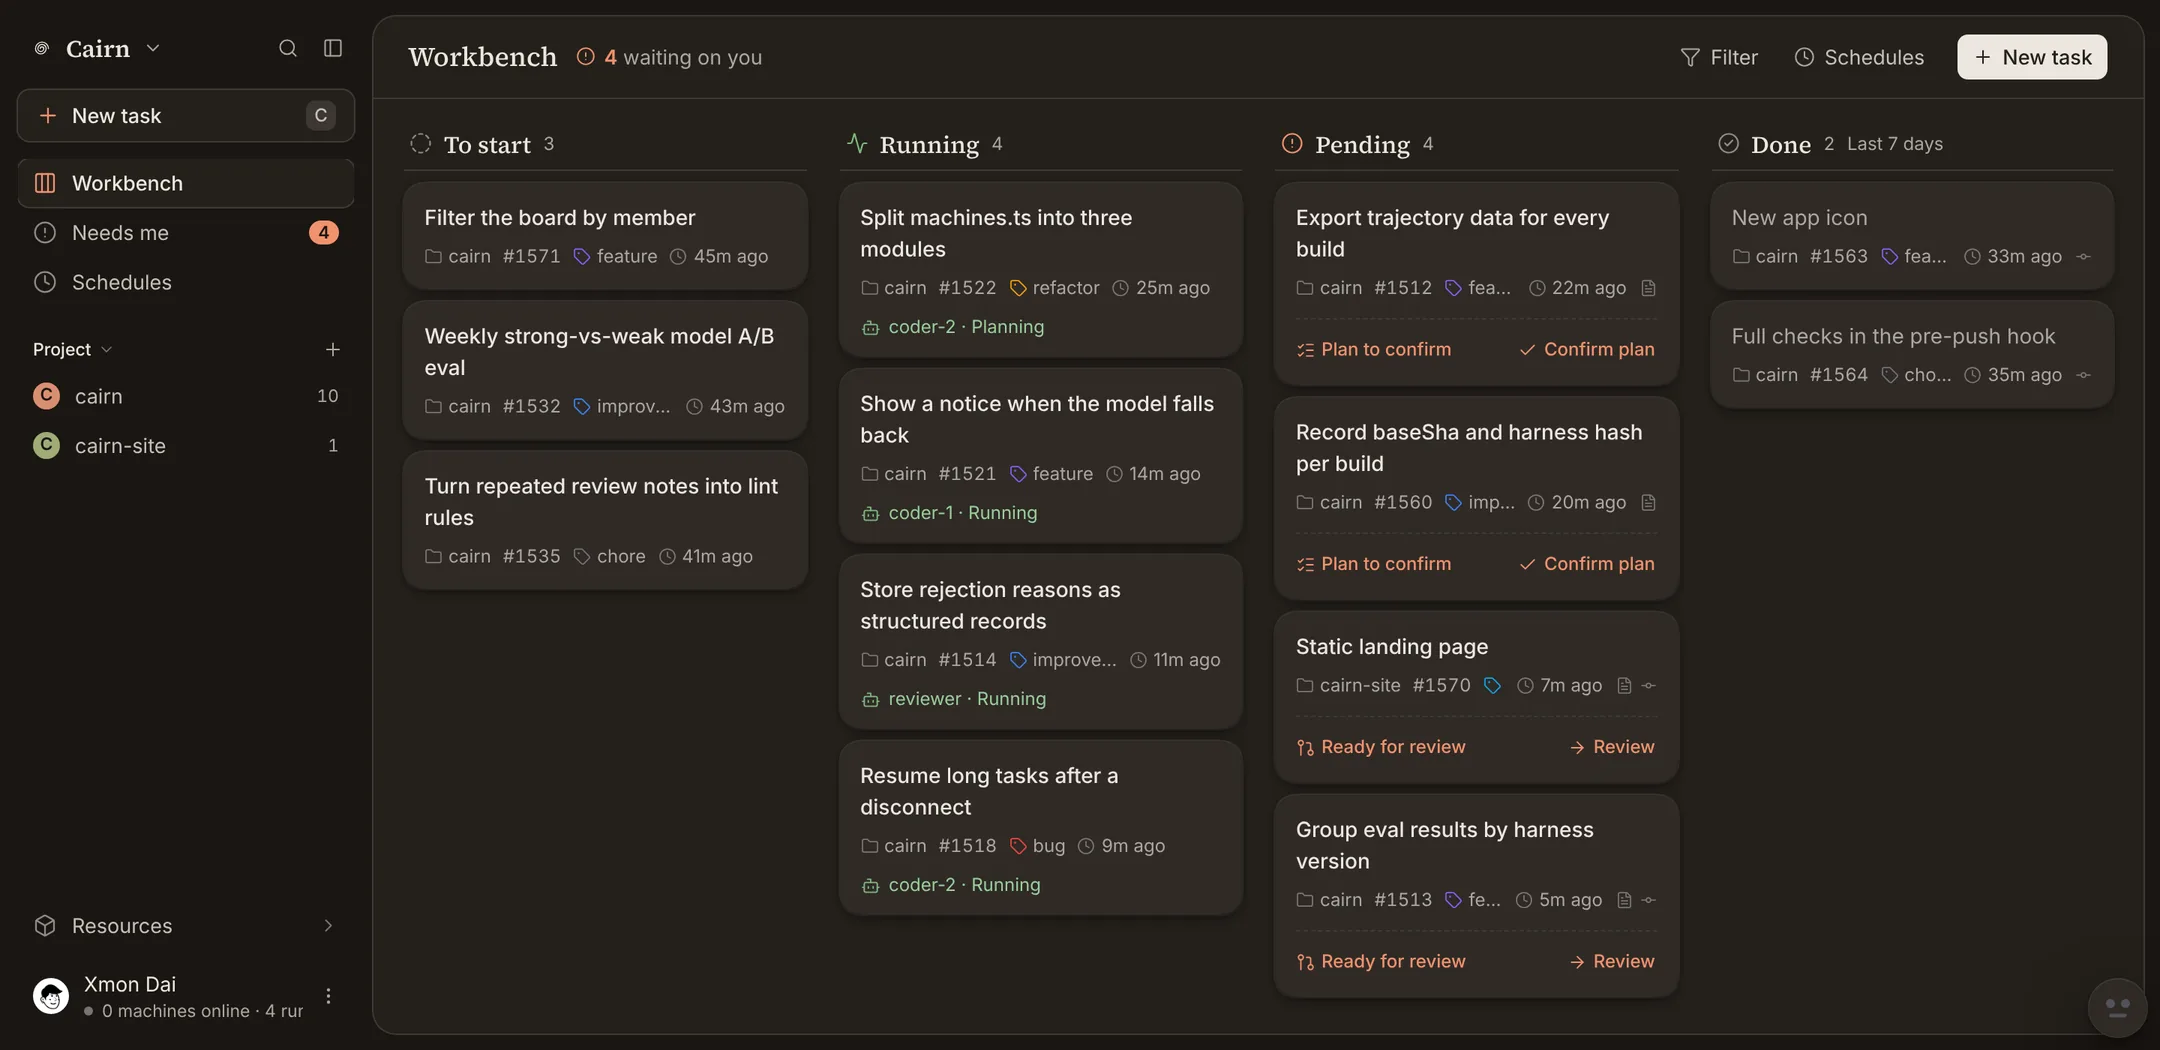This screenshot has width=2160, height=1050.
Task: Click the Running column pulse icon
Action: 857,143
